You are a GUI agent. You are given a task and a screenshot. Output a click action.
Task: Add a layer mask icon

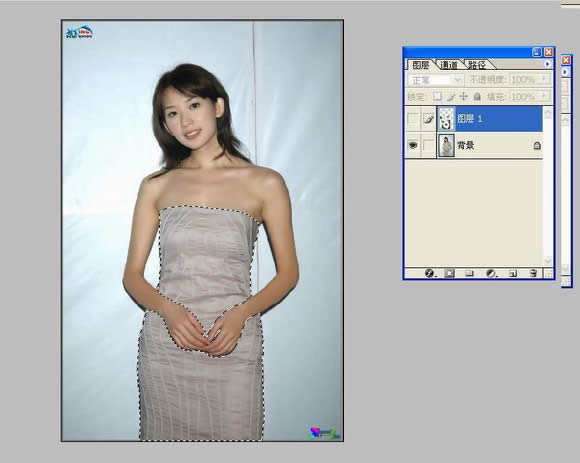(x=449, y=273)
